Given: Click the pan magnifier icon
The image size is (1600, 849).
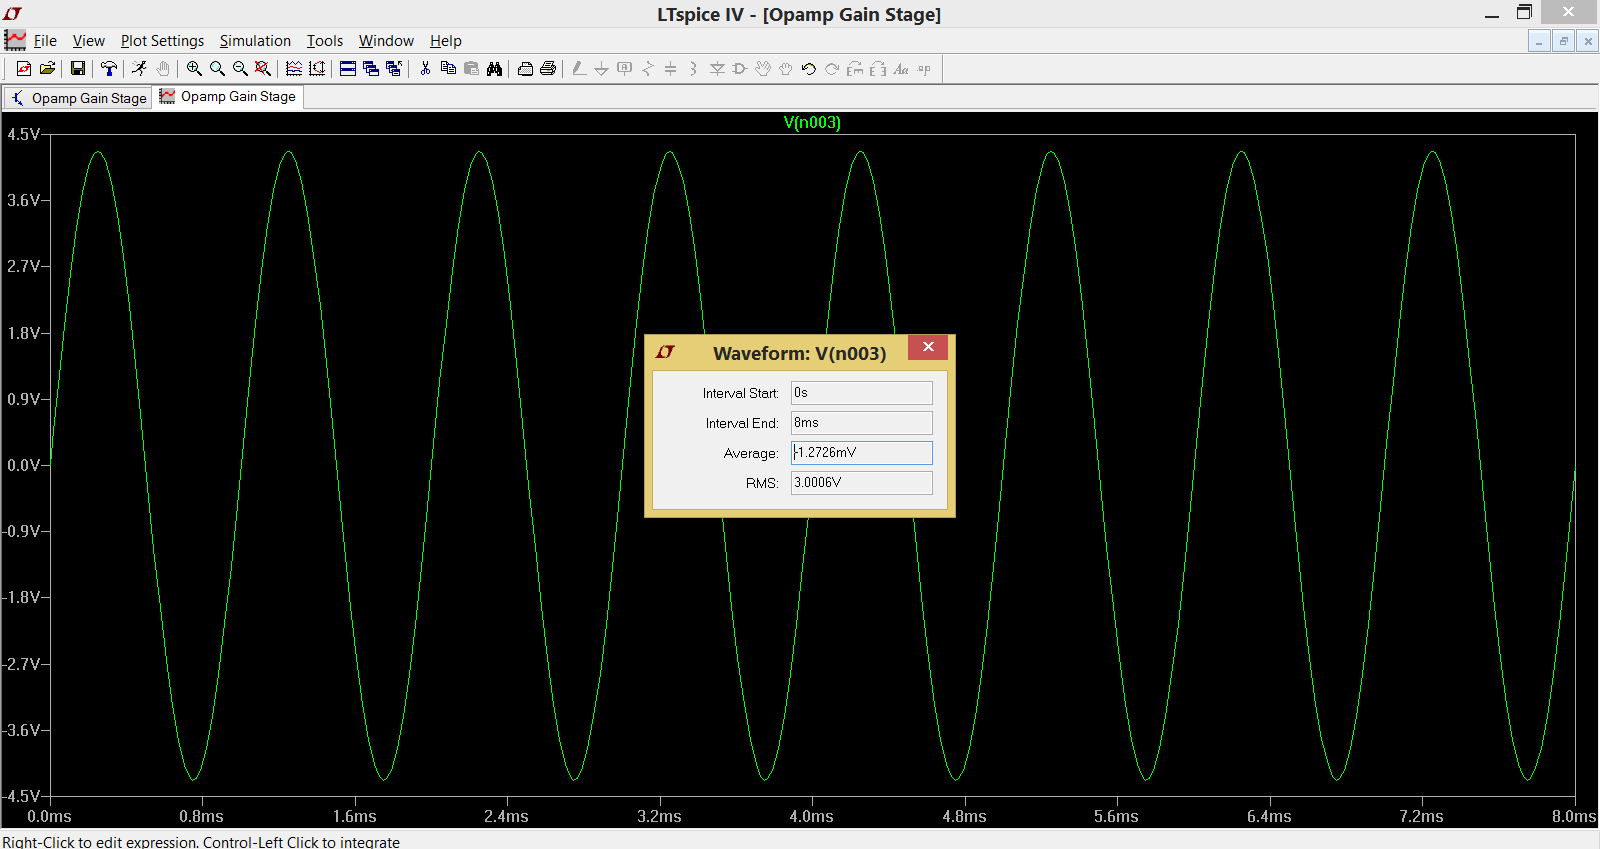Looking at the screenshot, I should (217, 68).
